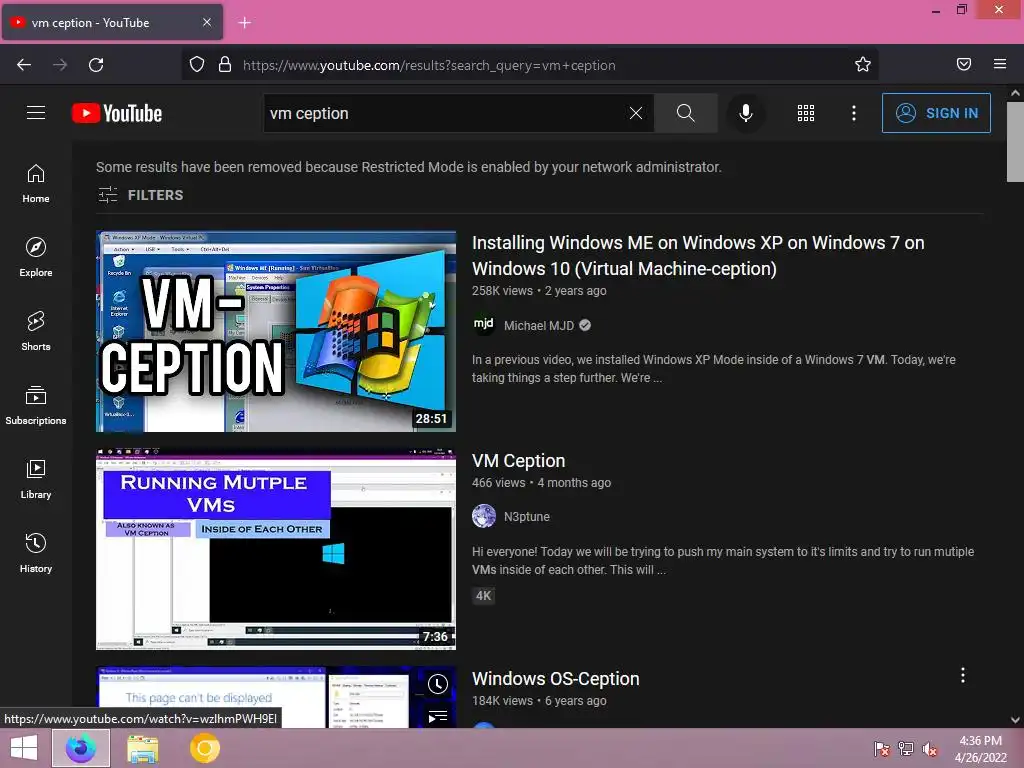The width and height of the screenshot is (1024, 768).
Task: Clear the search box with the X
Action: click(x=635, y=113)
